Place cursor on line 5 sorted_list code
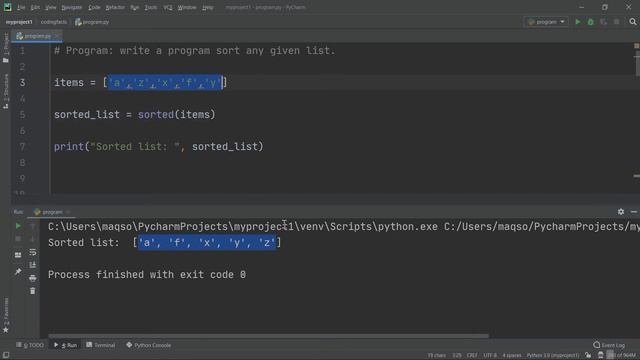The height and width of the screenshot is (360, 640). click(x=134, y=115)
